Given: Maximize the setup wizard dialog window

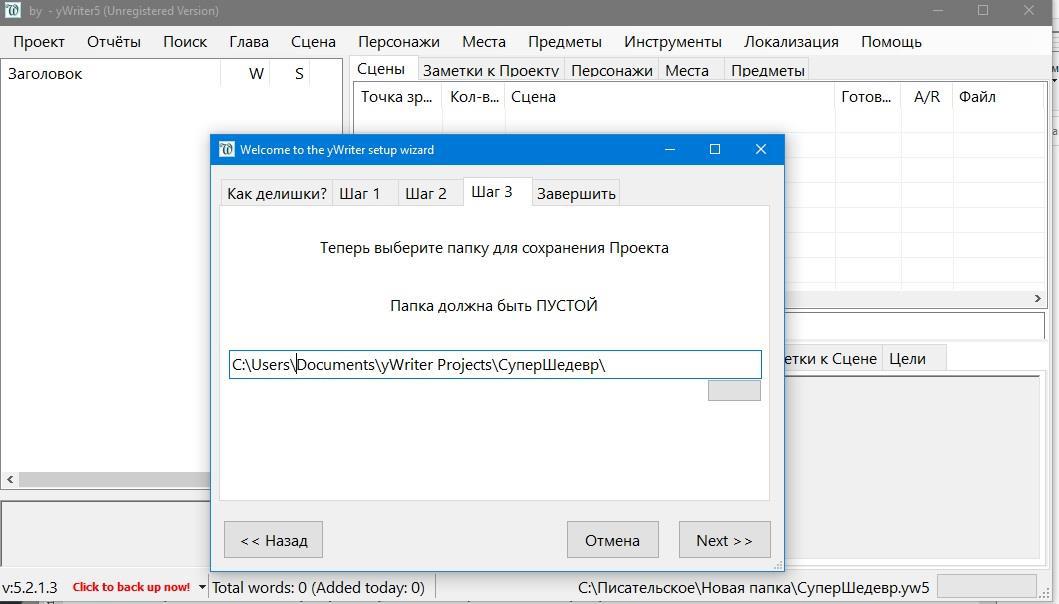Looking at the screenshot, I should (714, 149).
